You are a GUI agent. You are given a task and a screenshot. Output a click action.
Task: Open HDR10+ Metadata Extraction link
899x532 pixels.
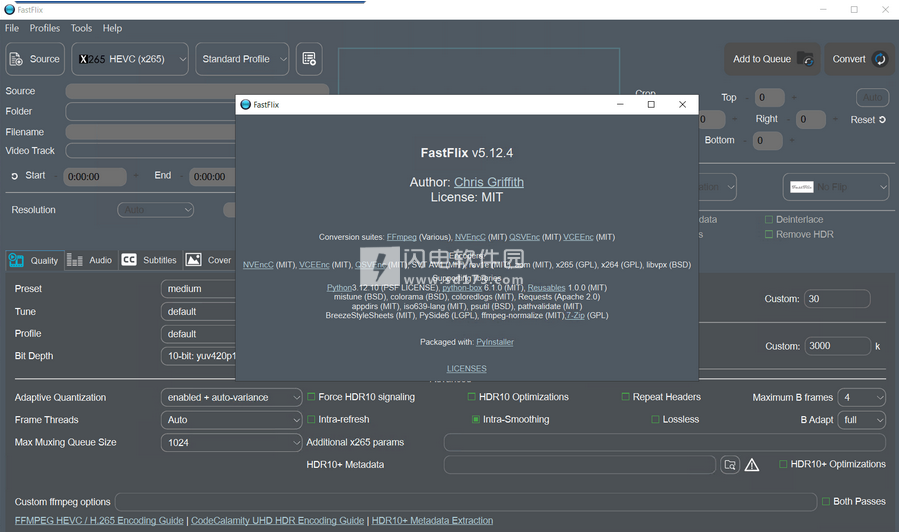pos(432,521)
